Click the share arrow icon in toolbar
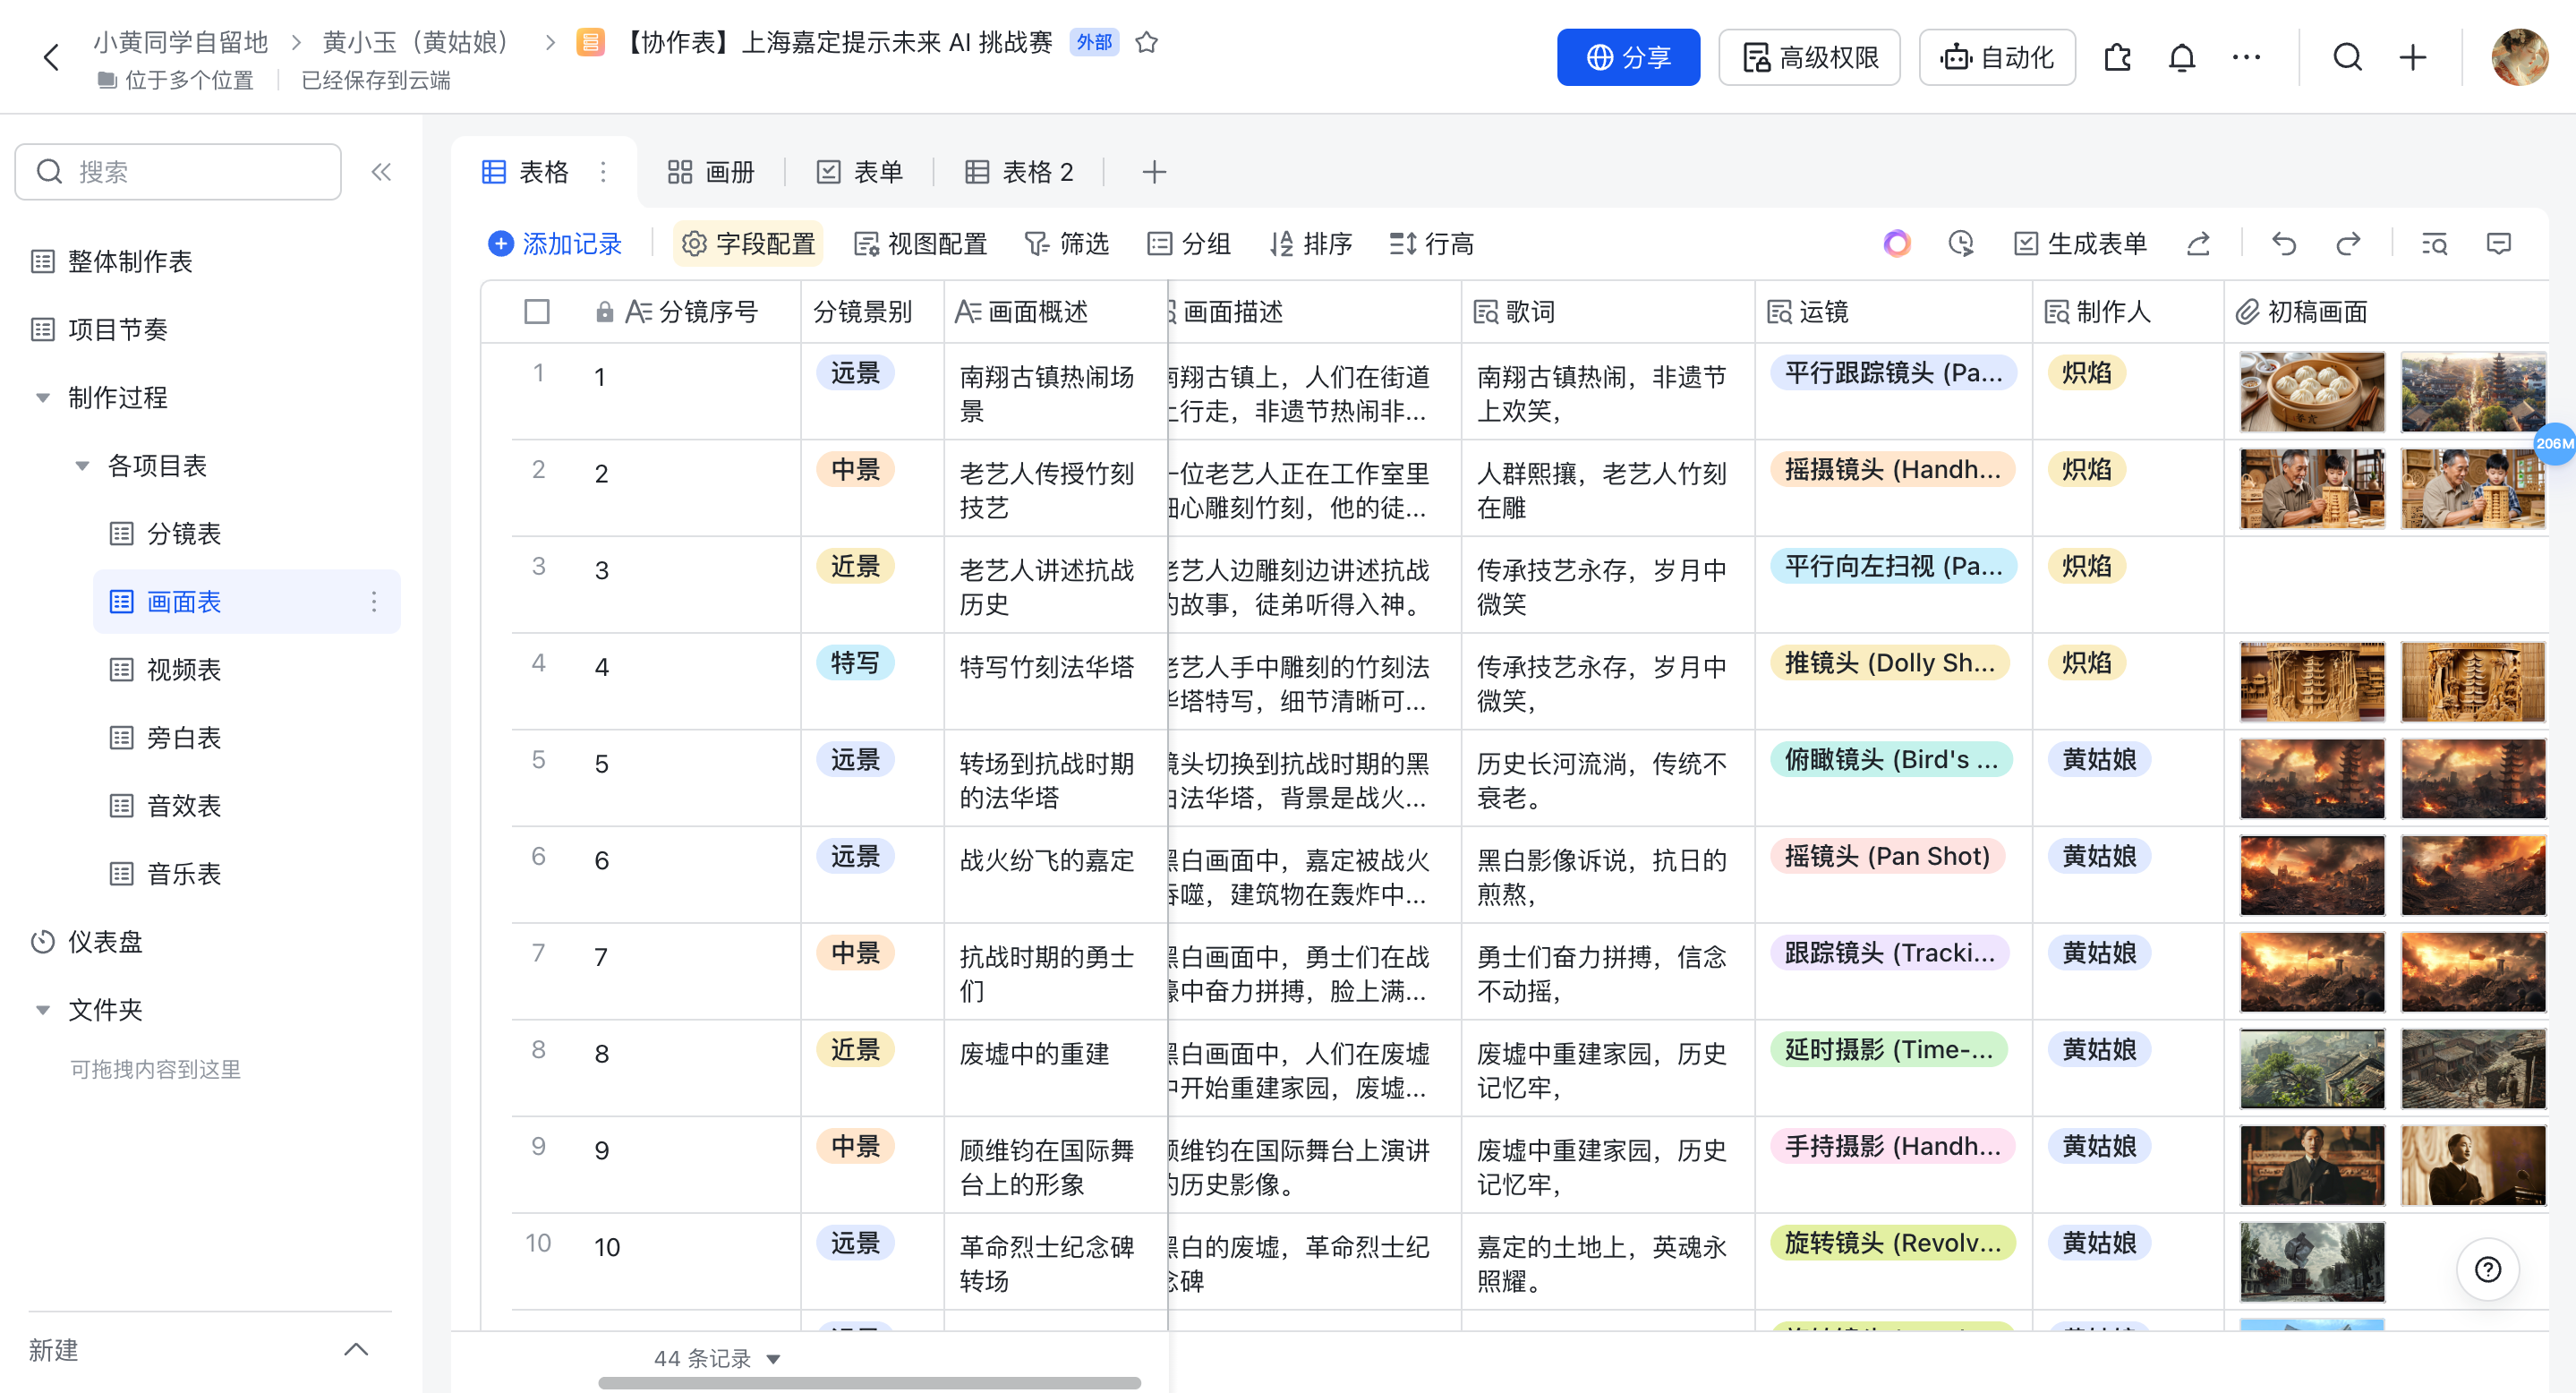 pyautogui.click(x=2198, y=243)
